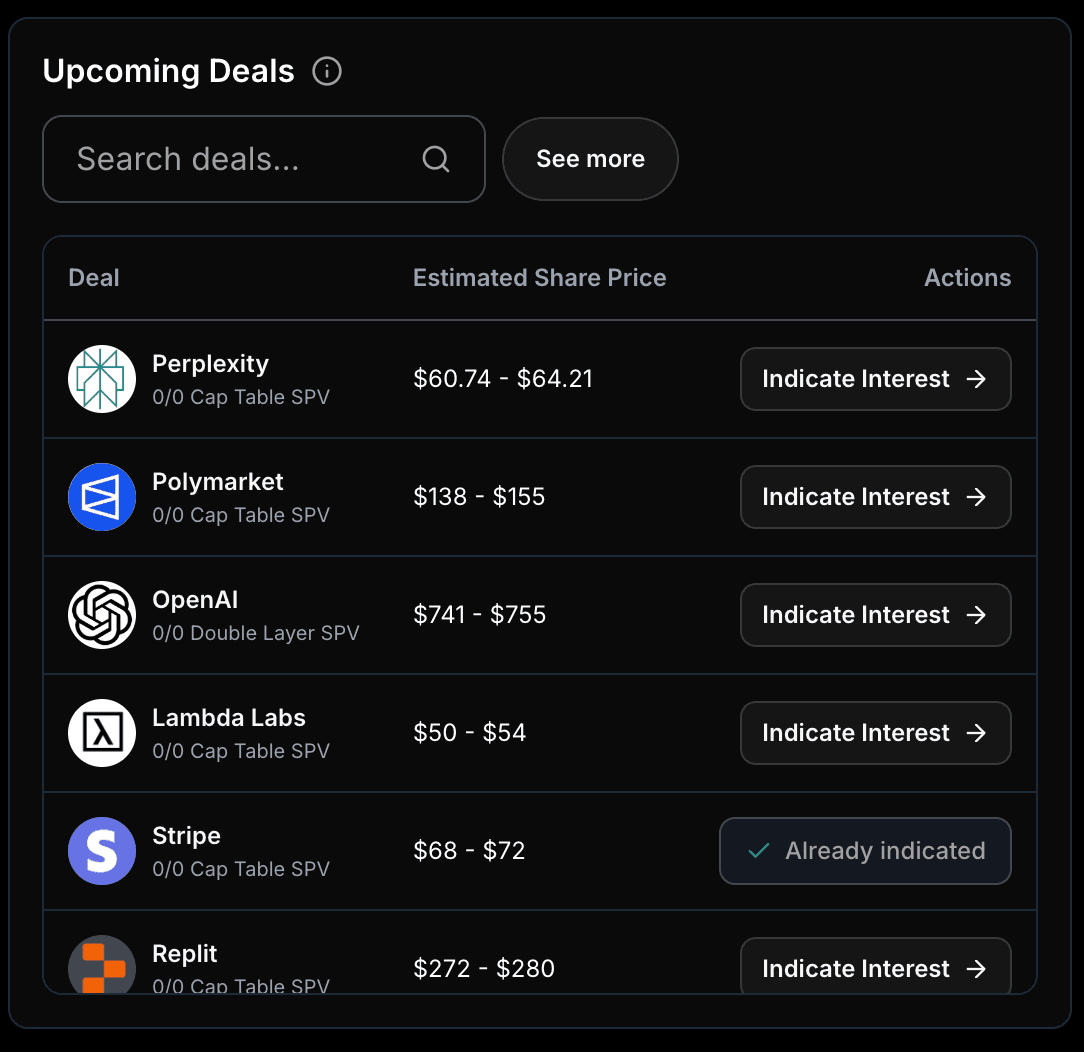Viewport: 1084px width, 1052px height.
Task: Click the info icon beside Upcoming Deals
Action: [x=327, y=72]
